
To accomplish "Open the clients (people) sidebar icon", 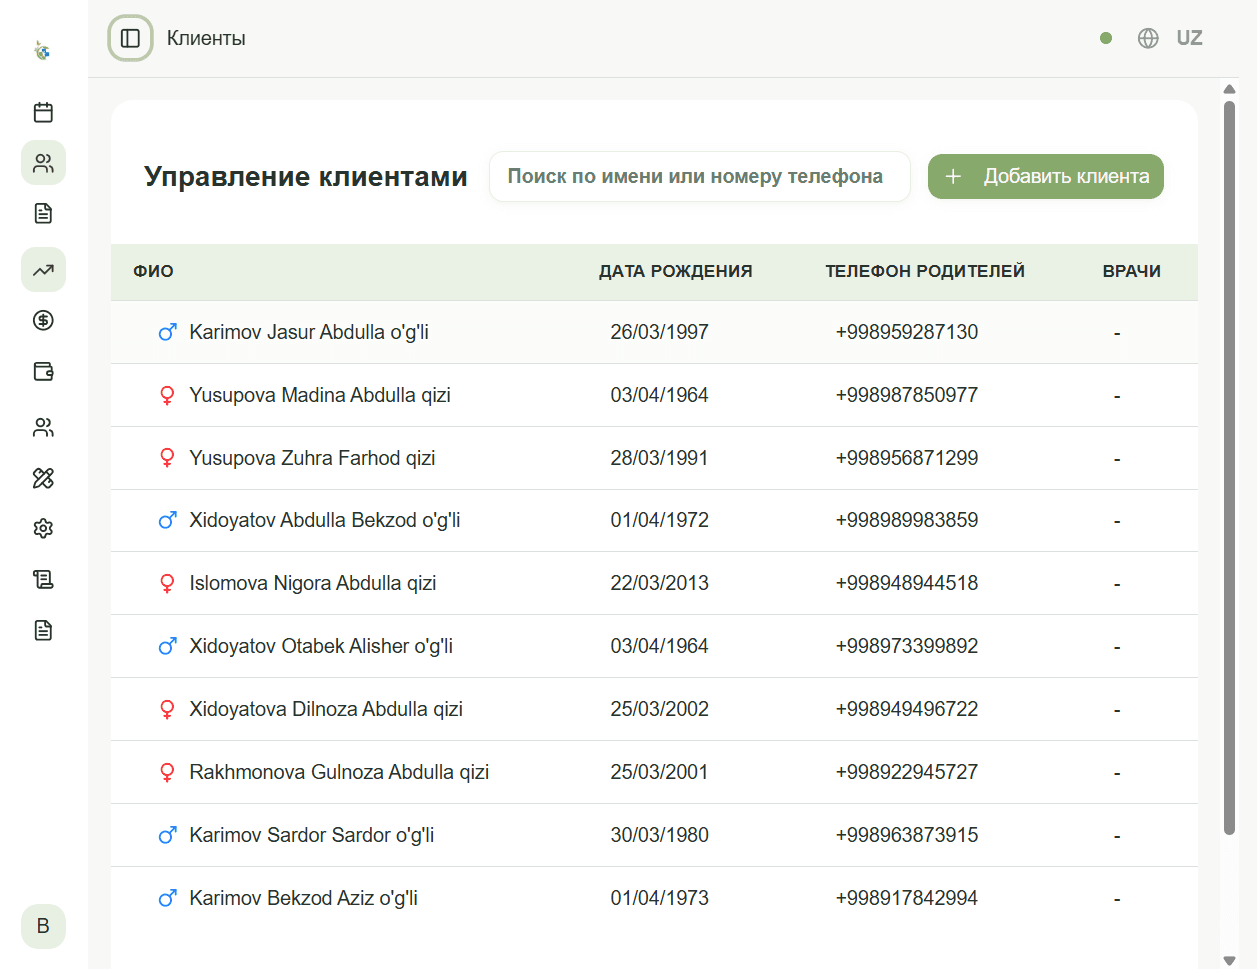I will [x=43, y=163].
